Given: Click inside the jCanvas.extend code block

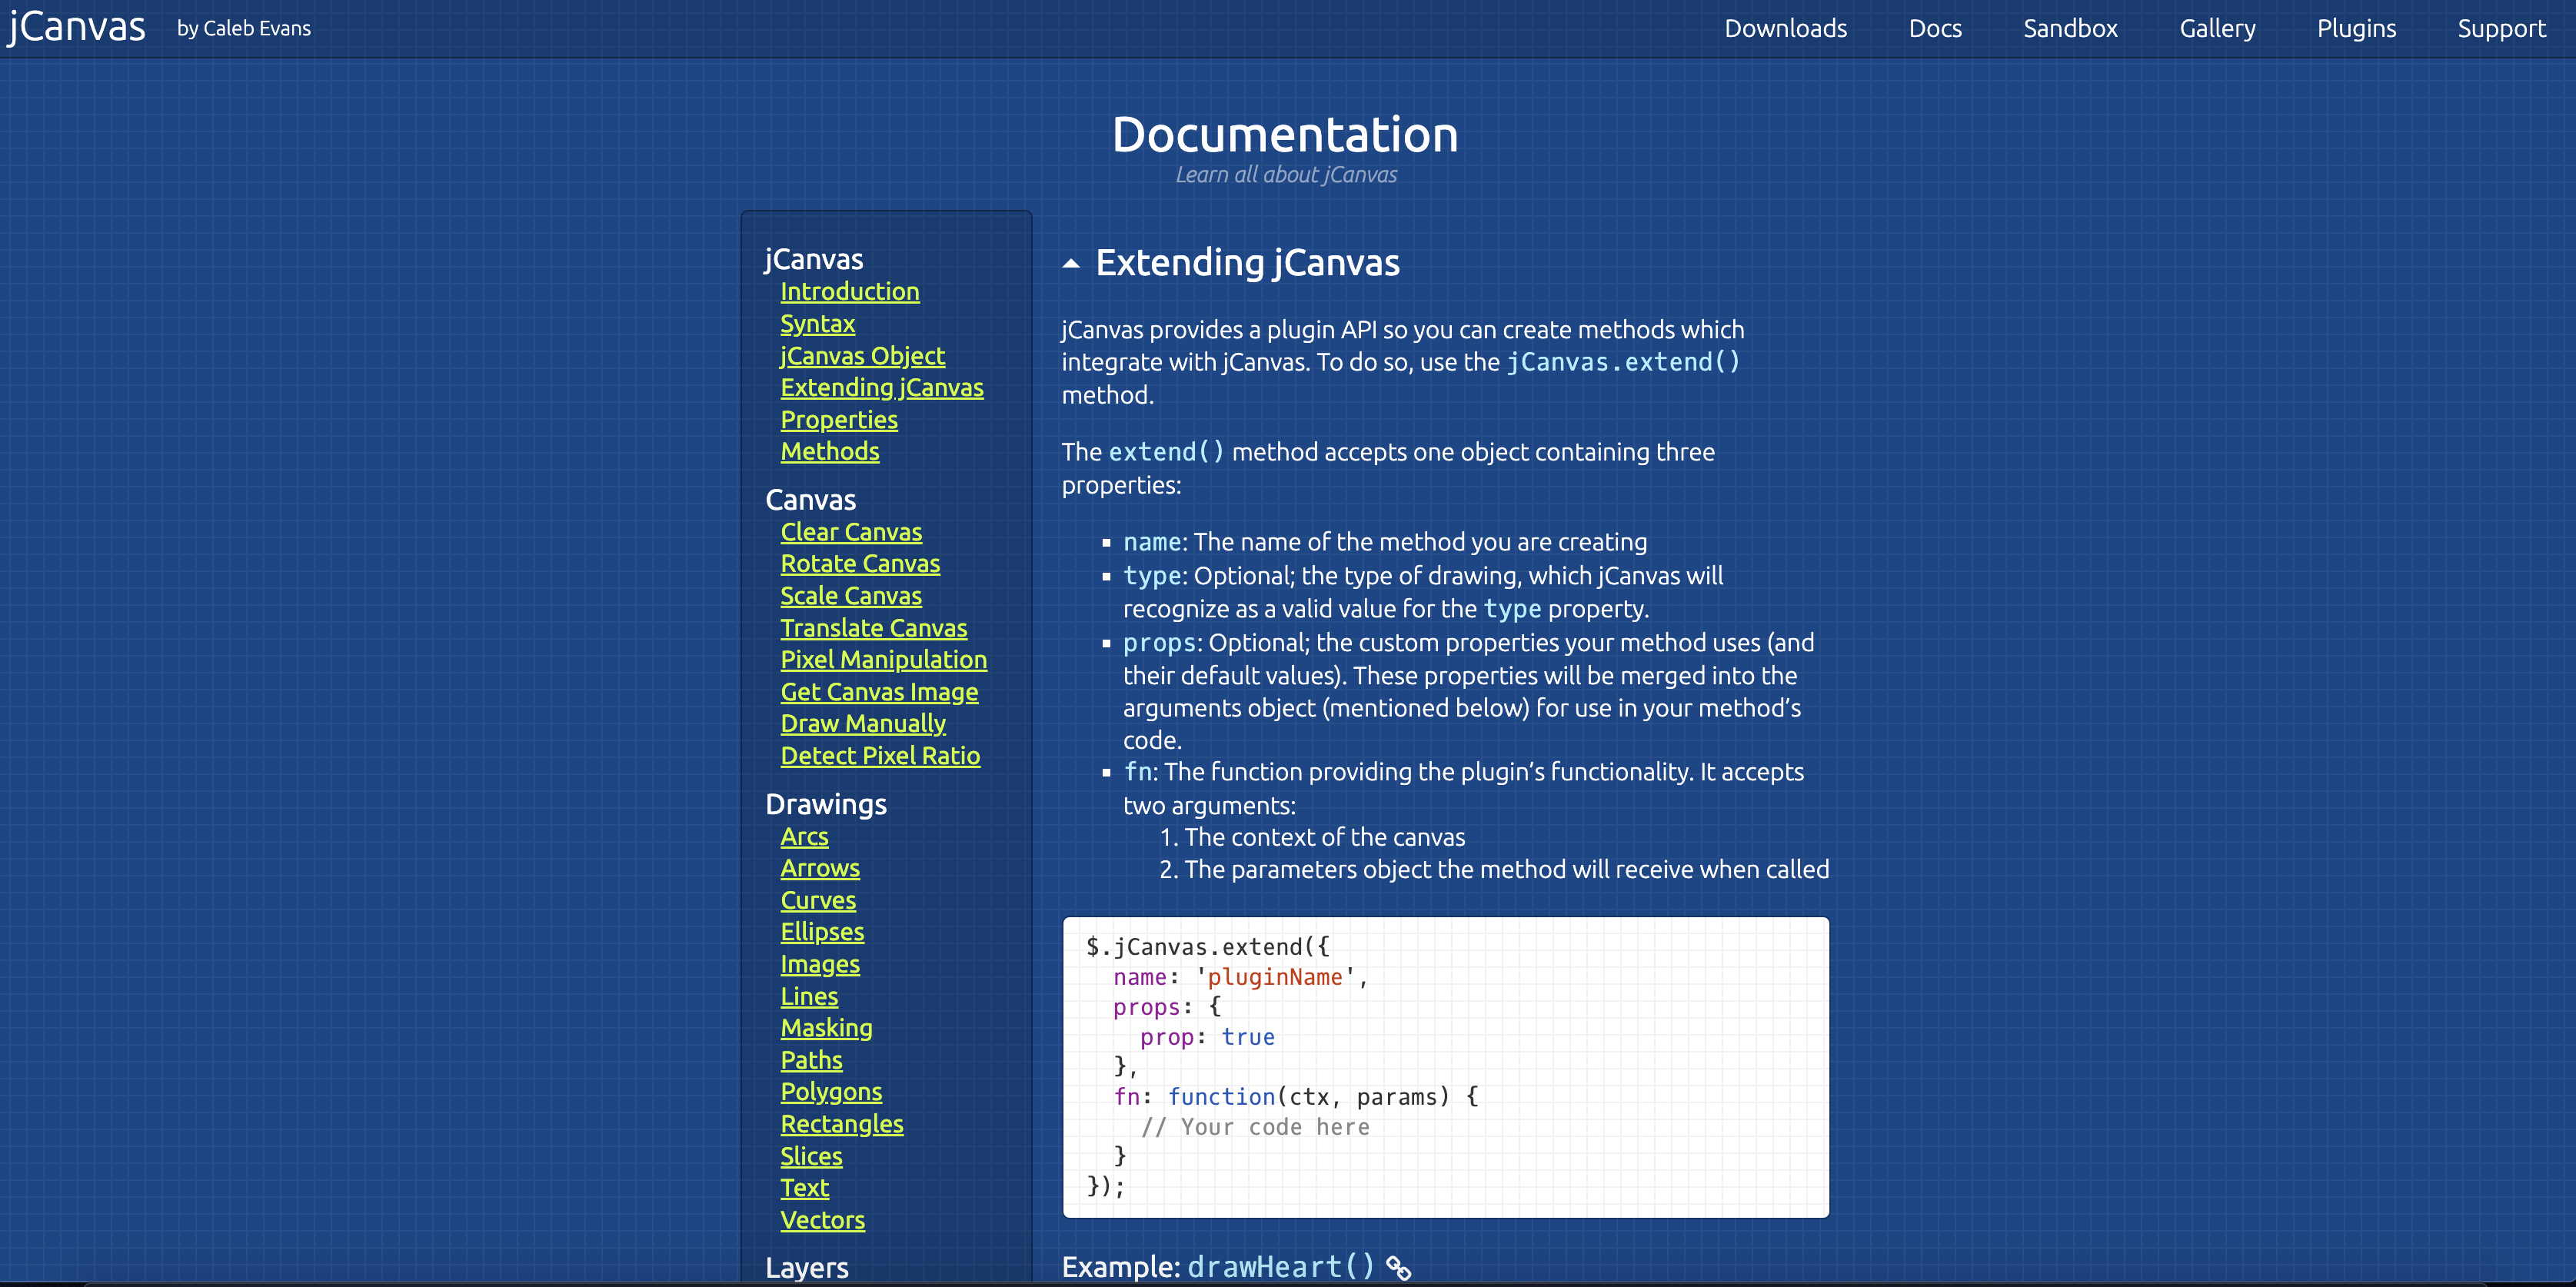Looking at the screenshot, I should (1445, 1067).
